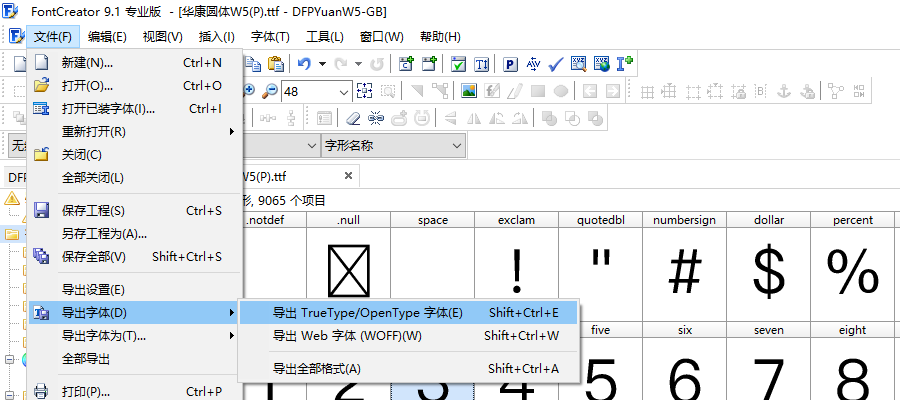Click the zoom out magnifier icon
This screenshot has height=400, width=900.
point(269,91)
